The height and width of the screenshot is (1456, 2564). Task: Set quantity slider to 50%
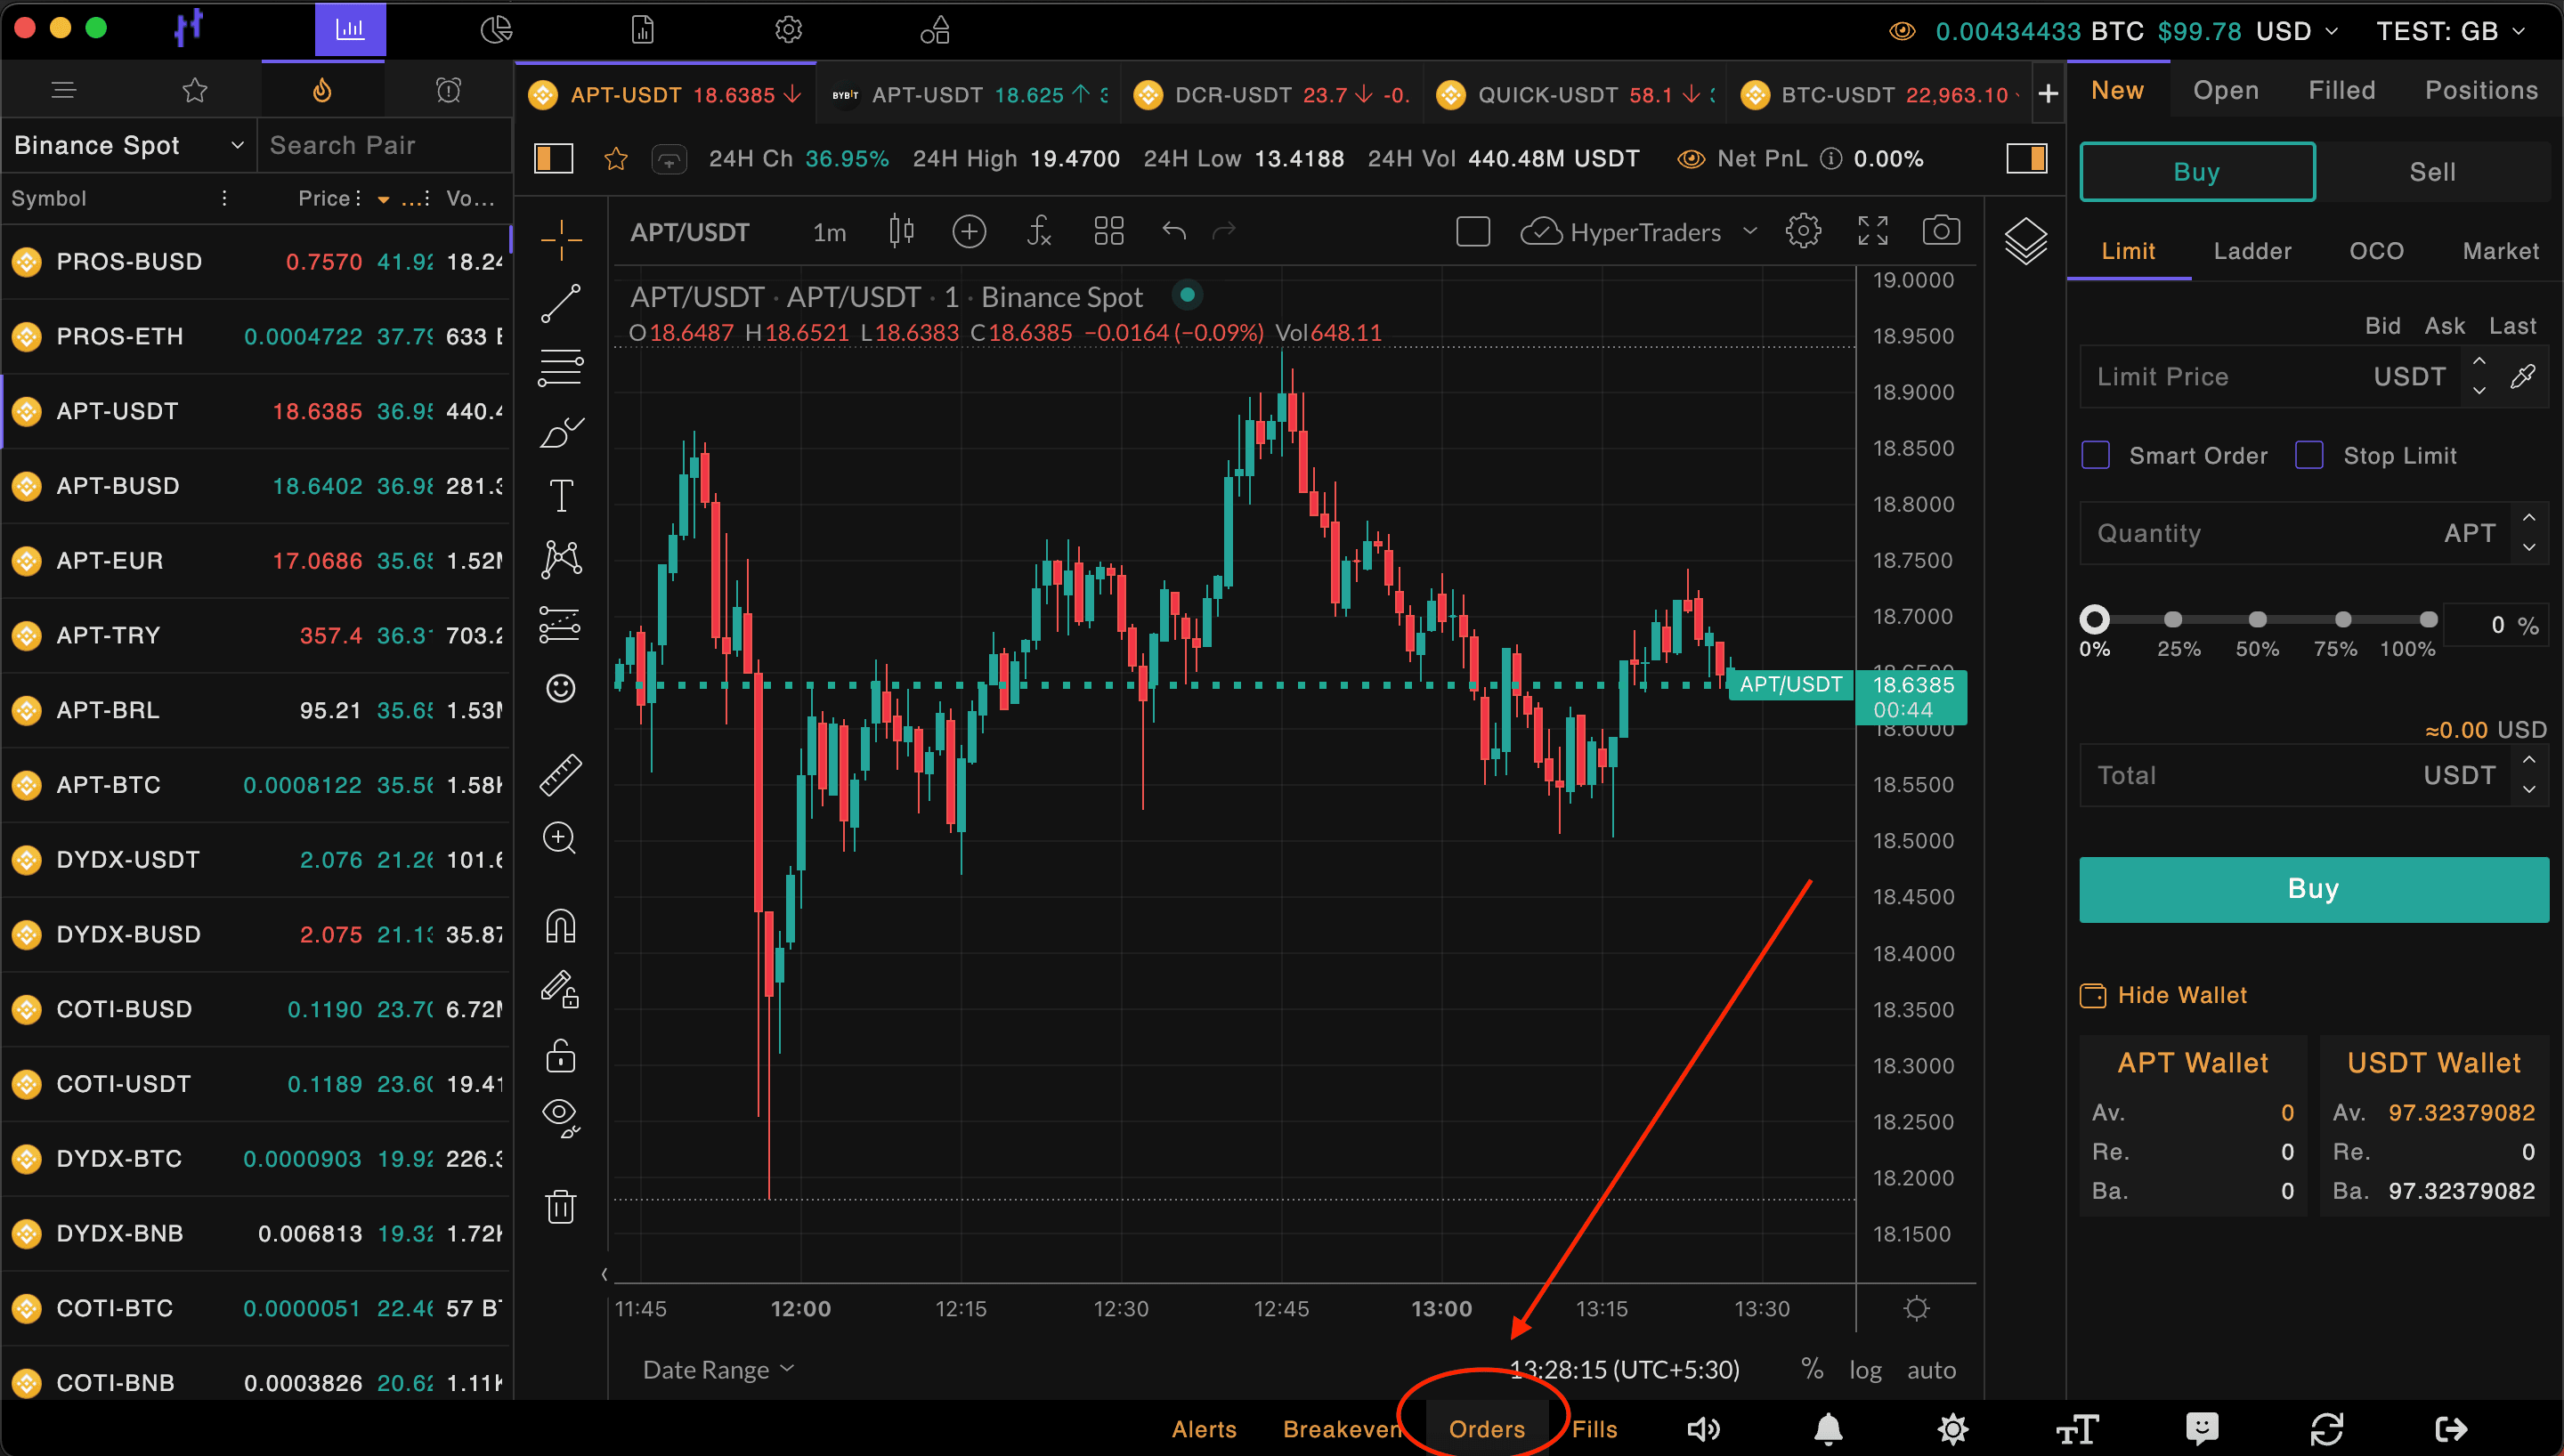2257,620
